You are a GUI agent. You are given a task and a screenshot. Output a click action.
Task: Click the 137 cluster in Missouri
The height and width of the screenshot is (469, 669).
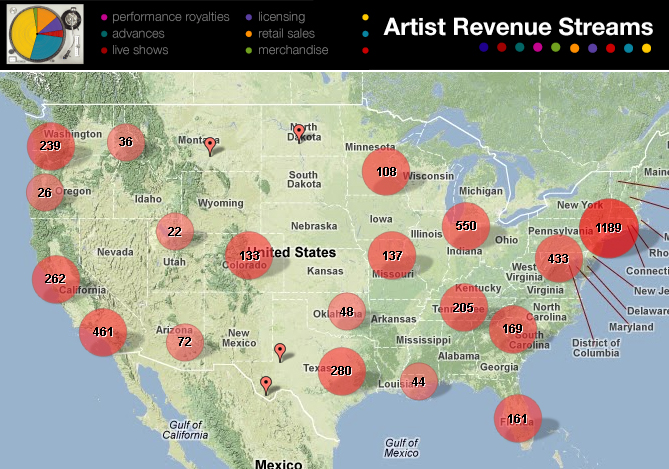tap(392, 255)
